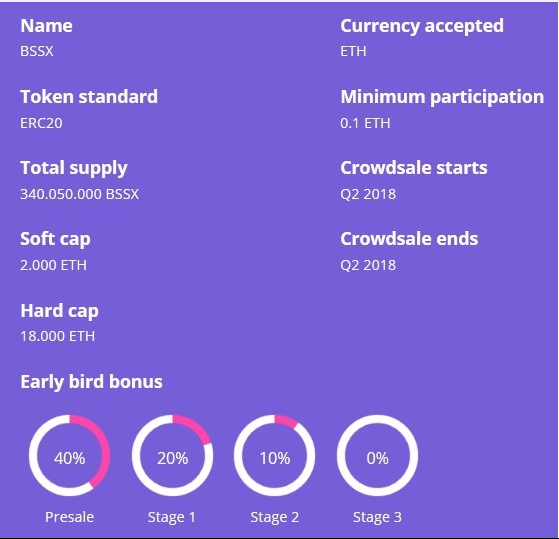Viewport: 559px width, 539px height.
Task: Click the Early bird bonus heading
Action: [x=91, y=382]
